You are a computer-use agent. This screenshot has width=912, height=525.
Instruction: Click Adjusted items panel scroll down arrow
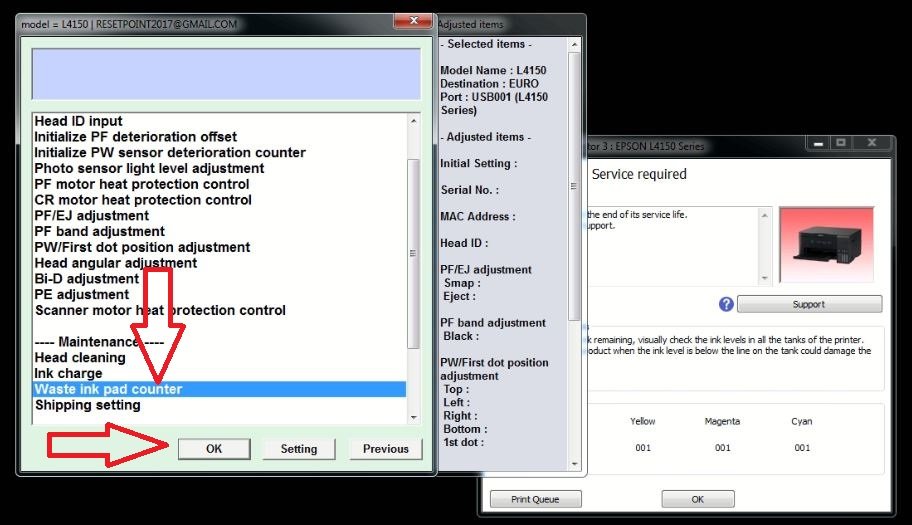(575, 463)
